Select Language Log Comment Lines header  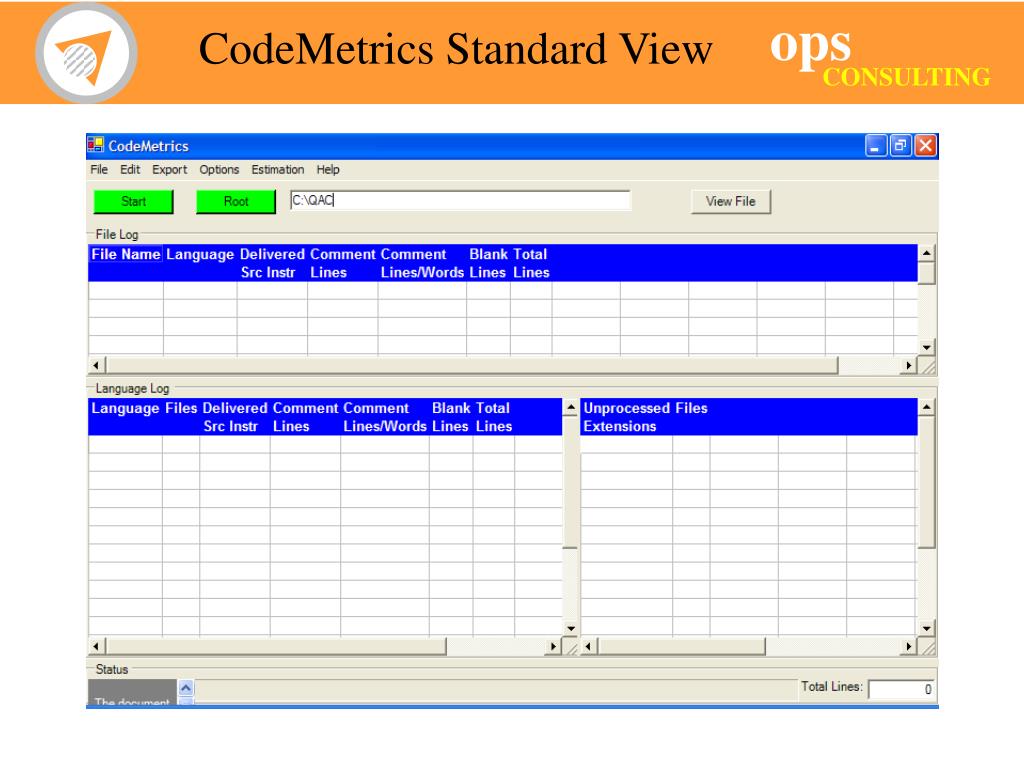click(x=305, y=417)
